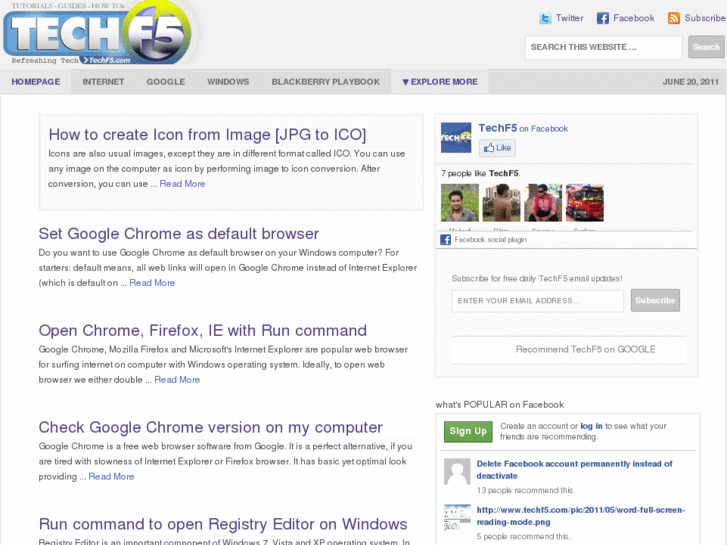Focus the Enter your email address field
The width and height of the screenshot is (727, 545).
tap(537, 301)
